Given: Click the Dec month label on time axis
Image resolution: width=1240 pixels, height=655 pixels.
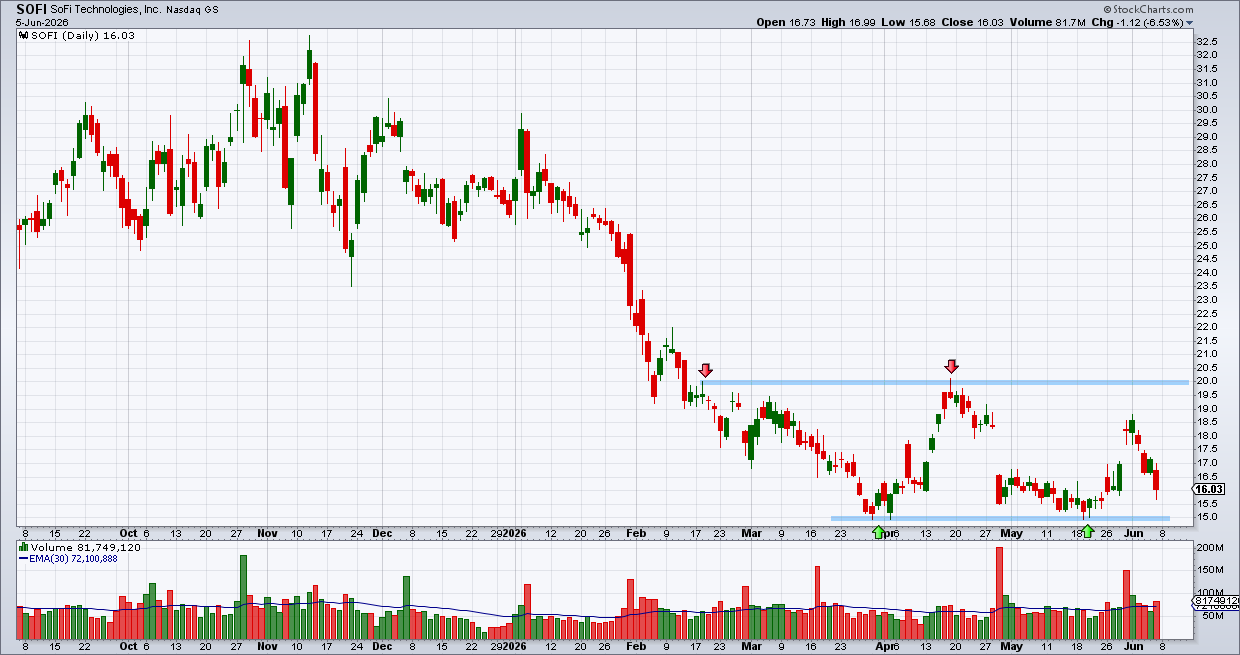Looking at the screenshot, I should click(383, 535).
